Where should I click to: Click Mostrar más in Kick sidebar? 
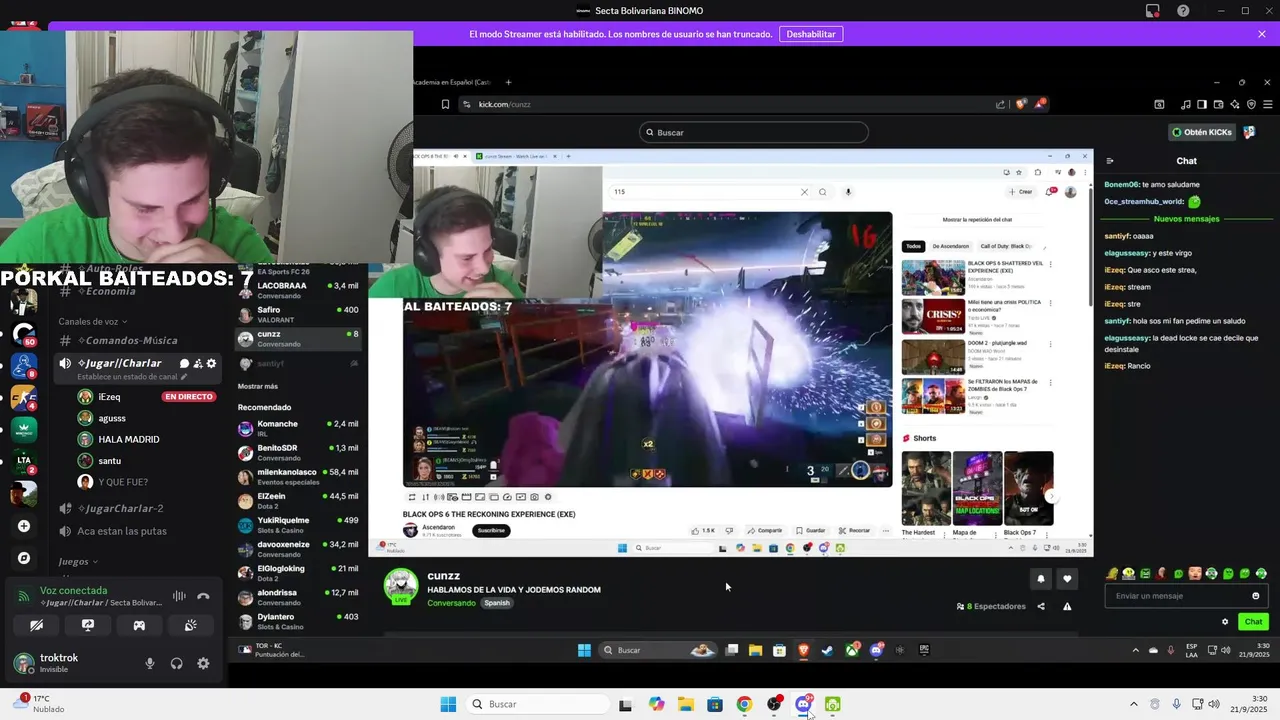pyautogui.click(x=258, y=386)
